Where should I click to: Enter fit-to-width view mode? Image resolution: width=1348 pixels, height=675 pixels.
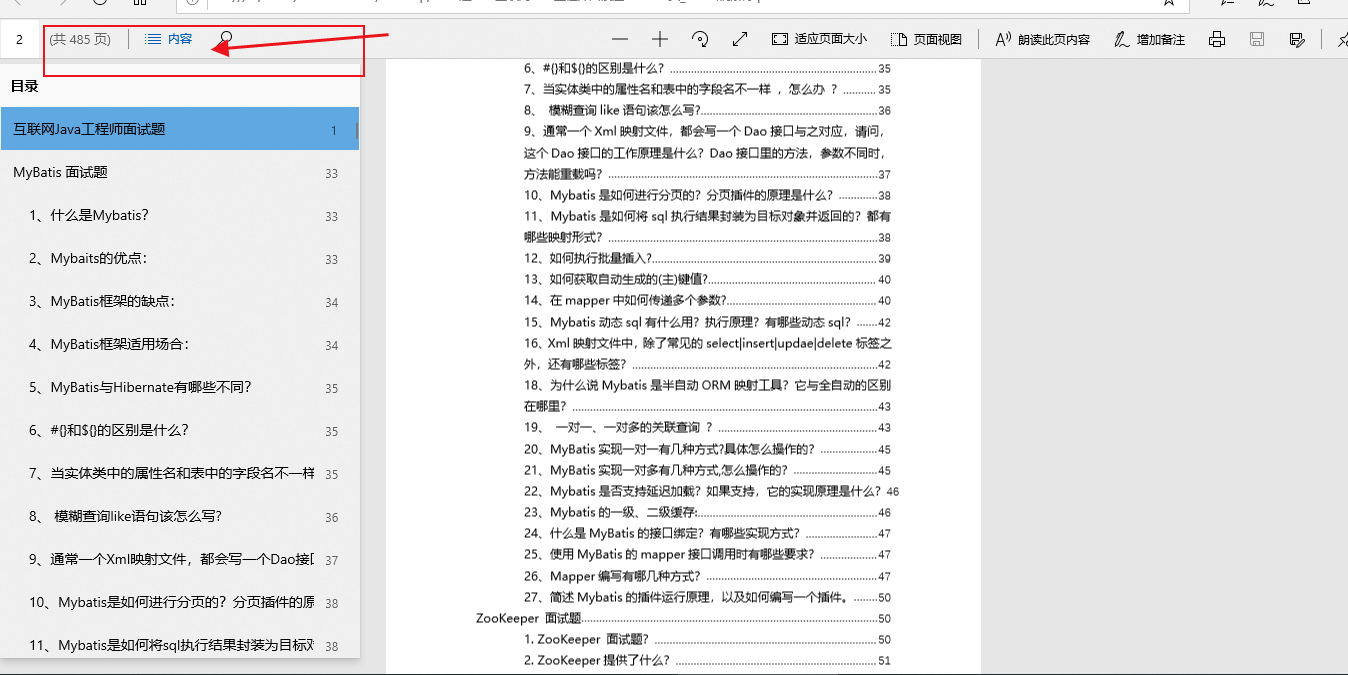(739, 39)
